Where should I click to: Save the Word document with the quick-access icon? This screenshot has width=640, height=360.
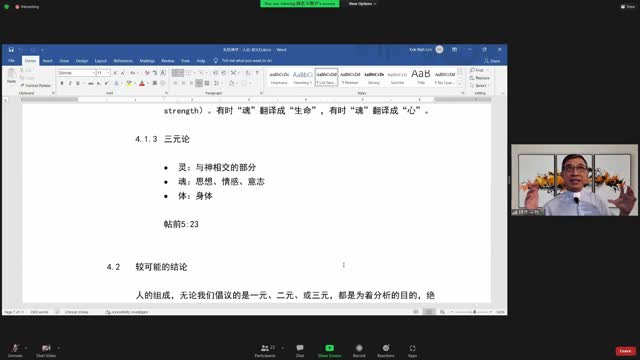tap(11, 50)
